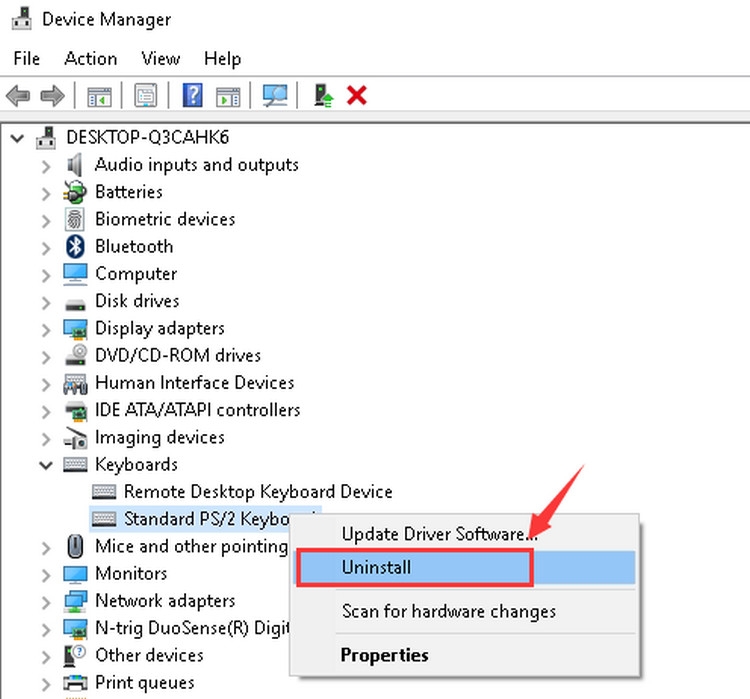Click the blue Help question-mark icon
This screenshot has height=699, width=750.
pos(193,95)
